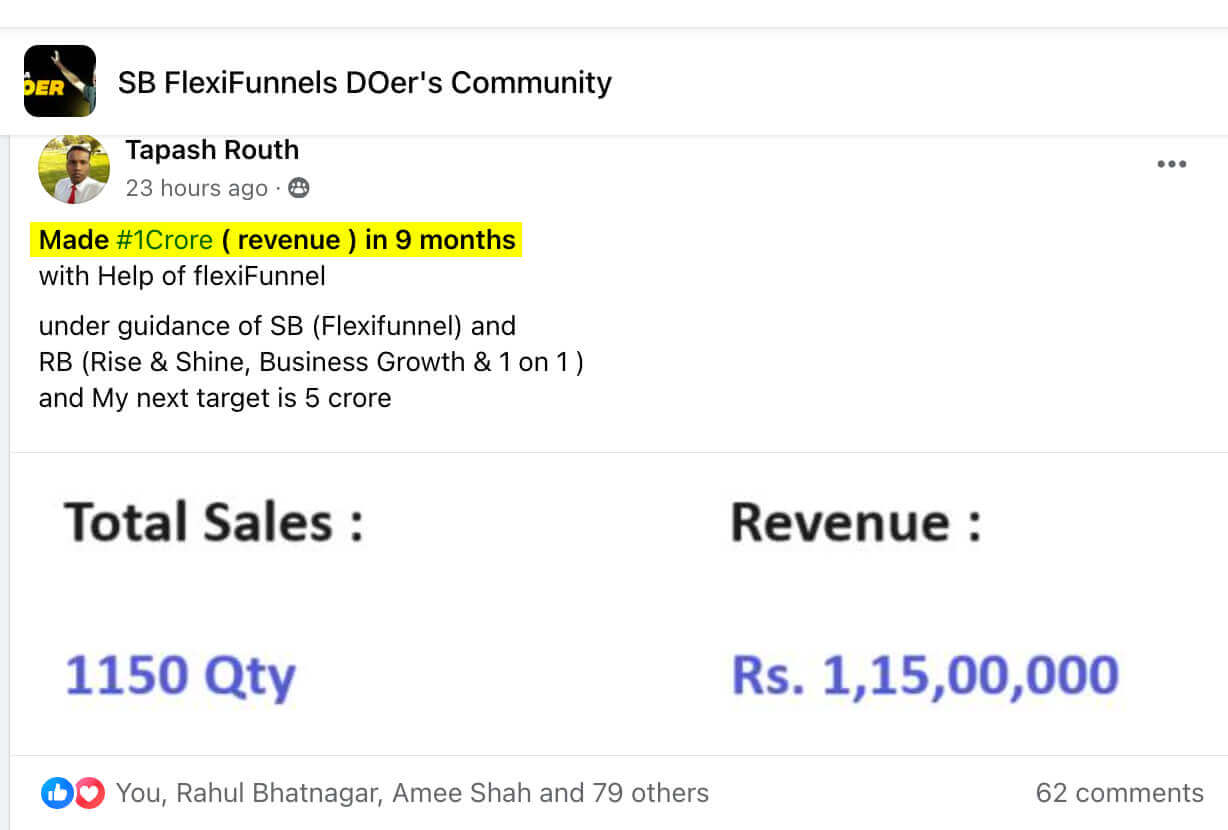Click the post author's profile picture
The image size is (1228, 830).
(x=73, y=169)
